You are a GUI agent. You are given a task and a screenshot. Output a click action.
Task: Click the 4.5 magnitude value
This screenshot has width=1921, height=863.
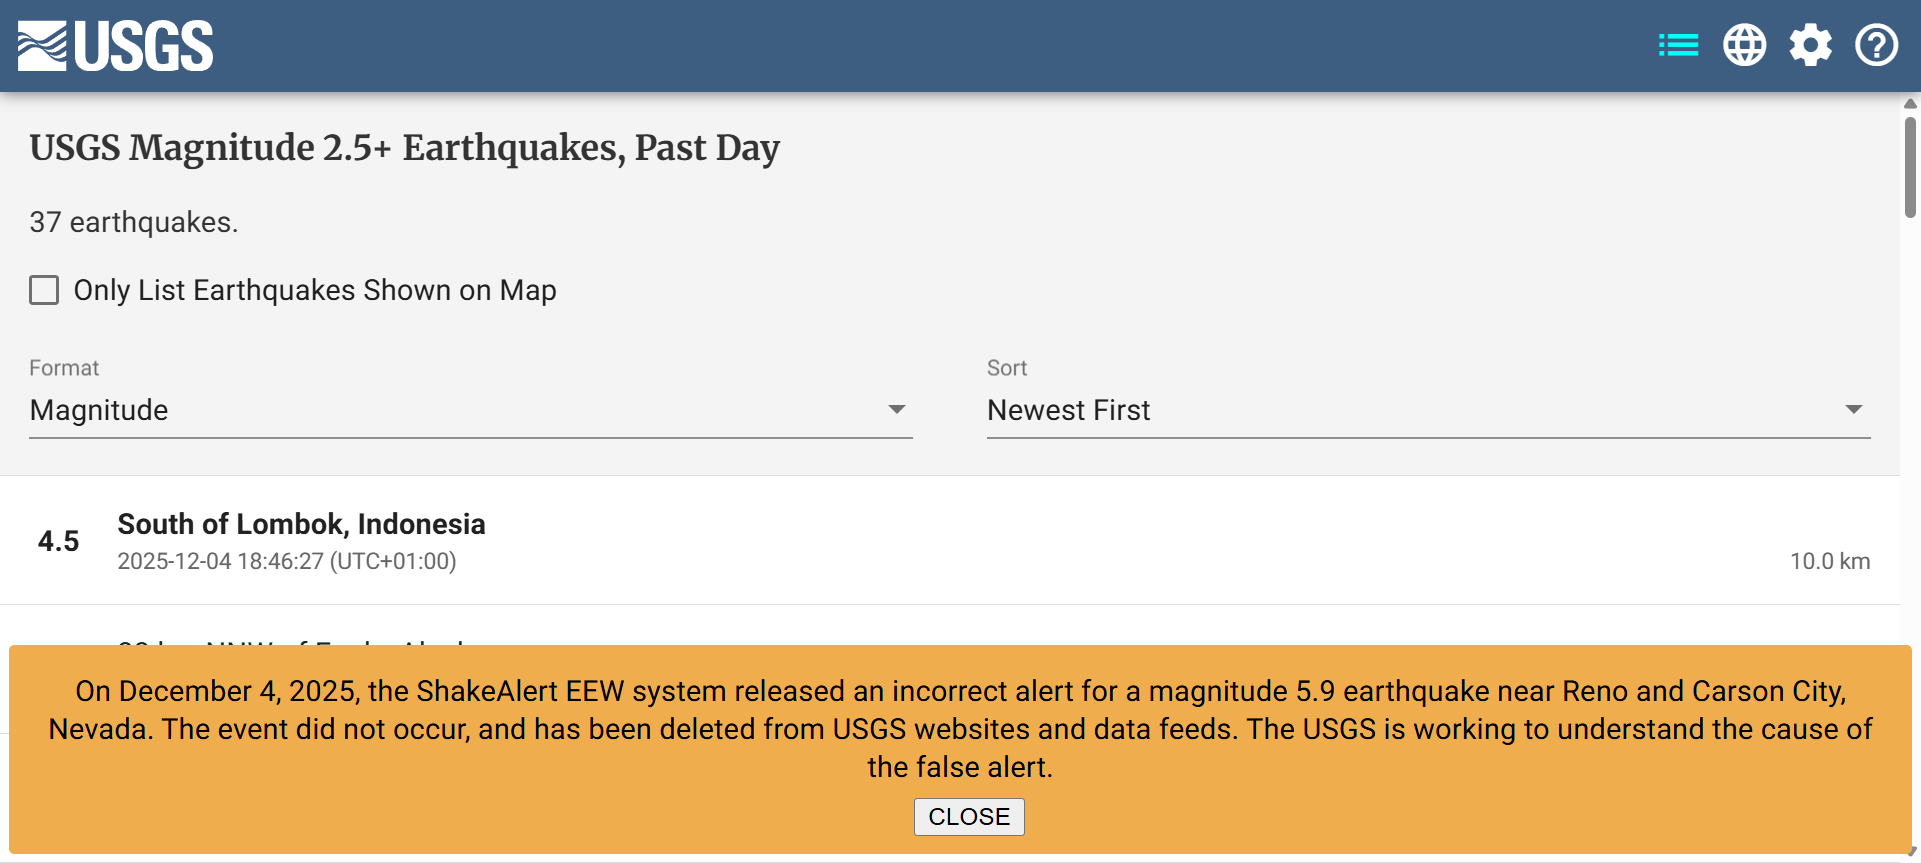(x=58, y=541)
